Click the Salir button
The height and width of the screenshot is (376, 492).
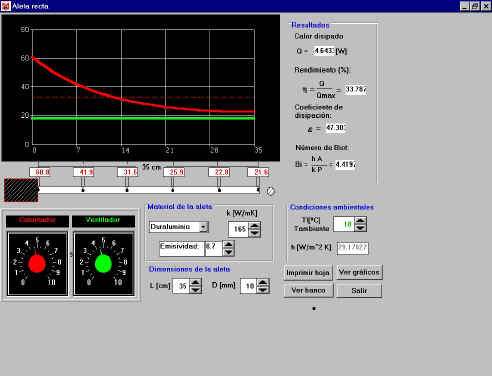(359, 291)
